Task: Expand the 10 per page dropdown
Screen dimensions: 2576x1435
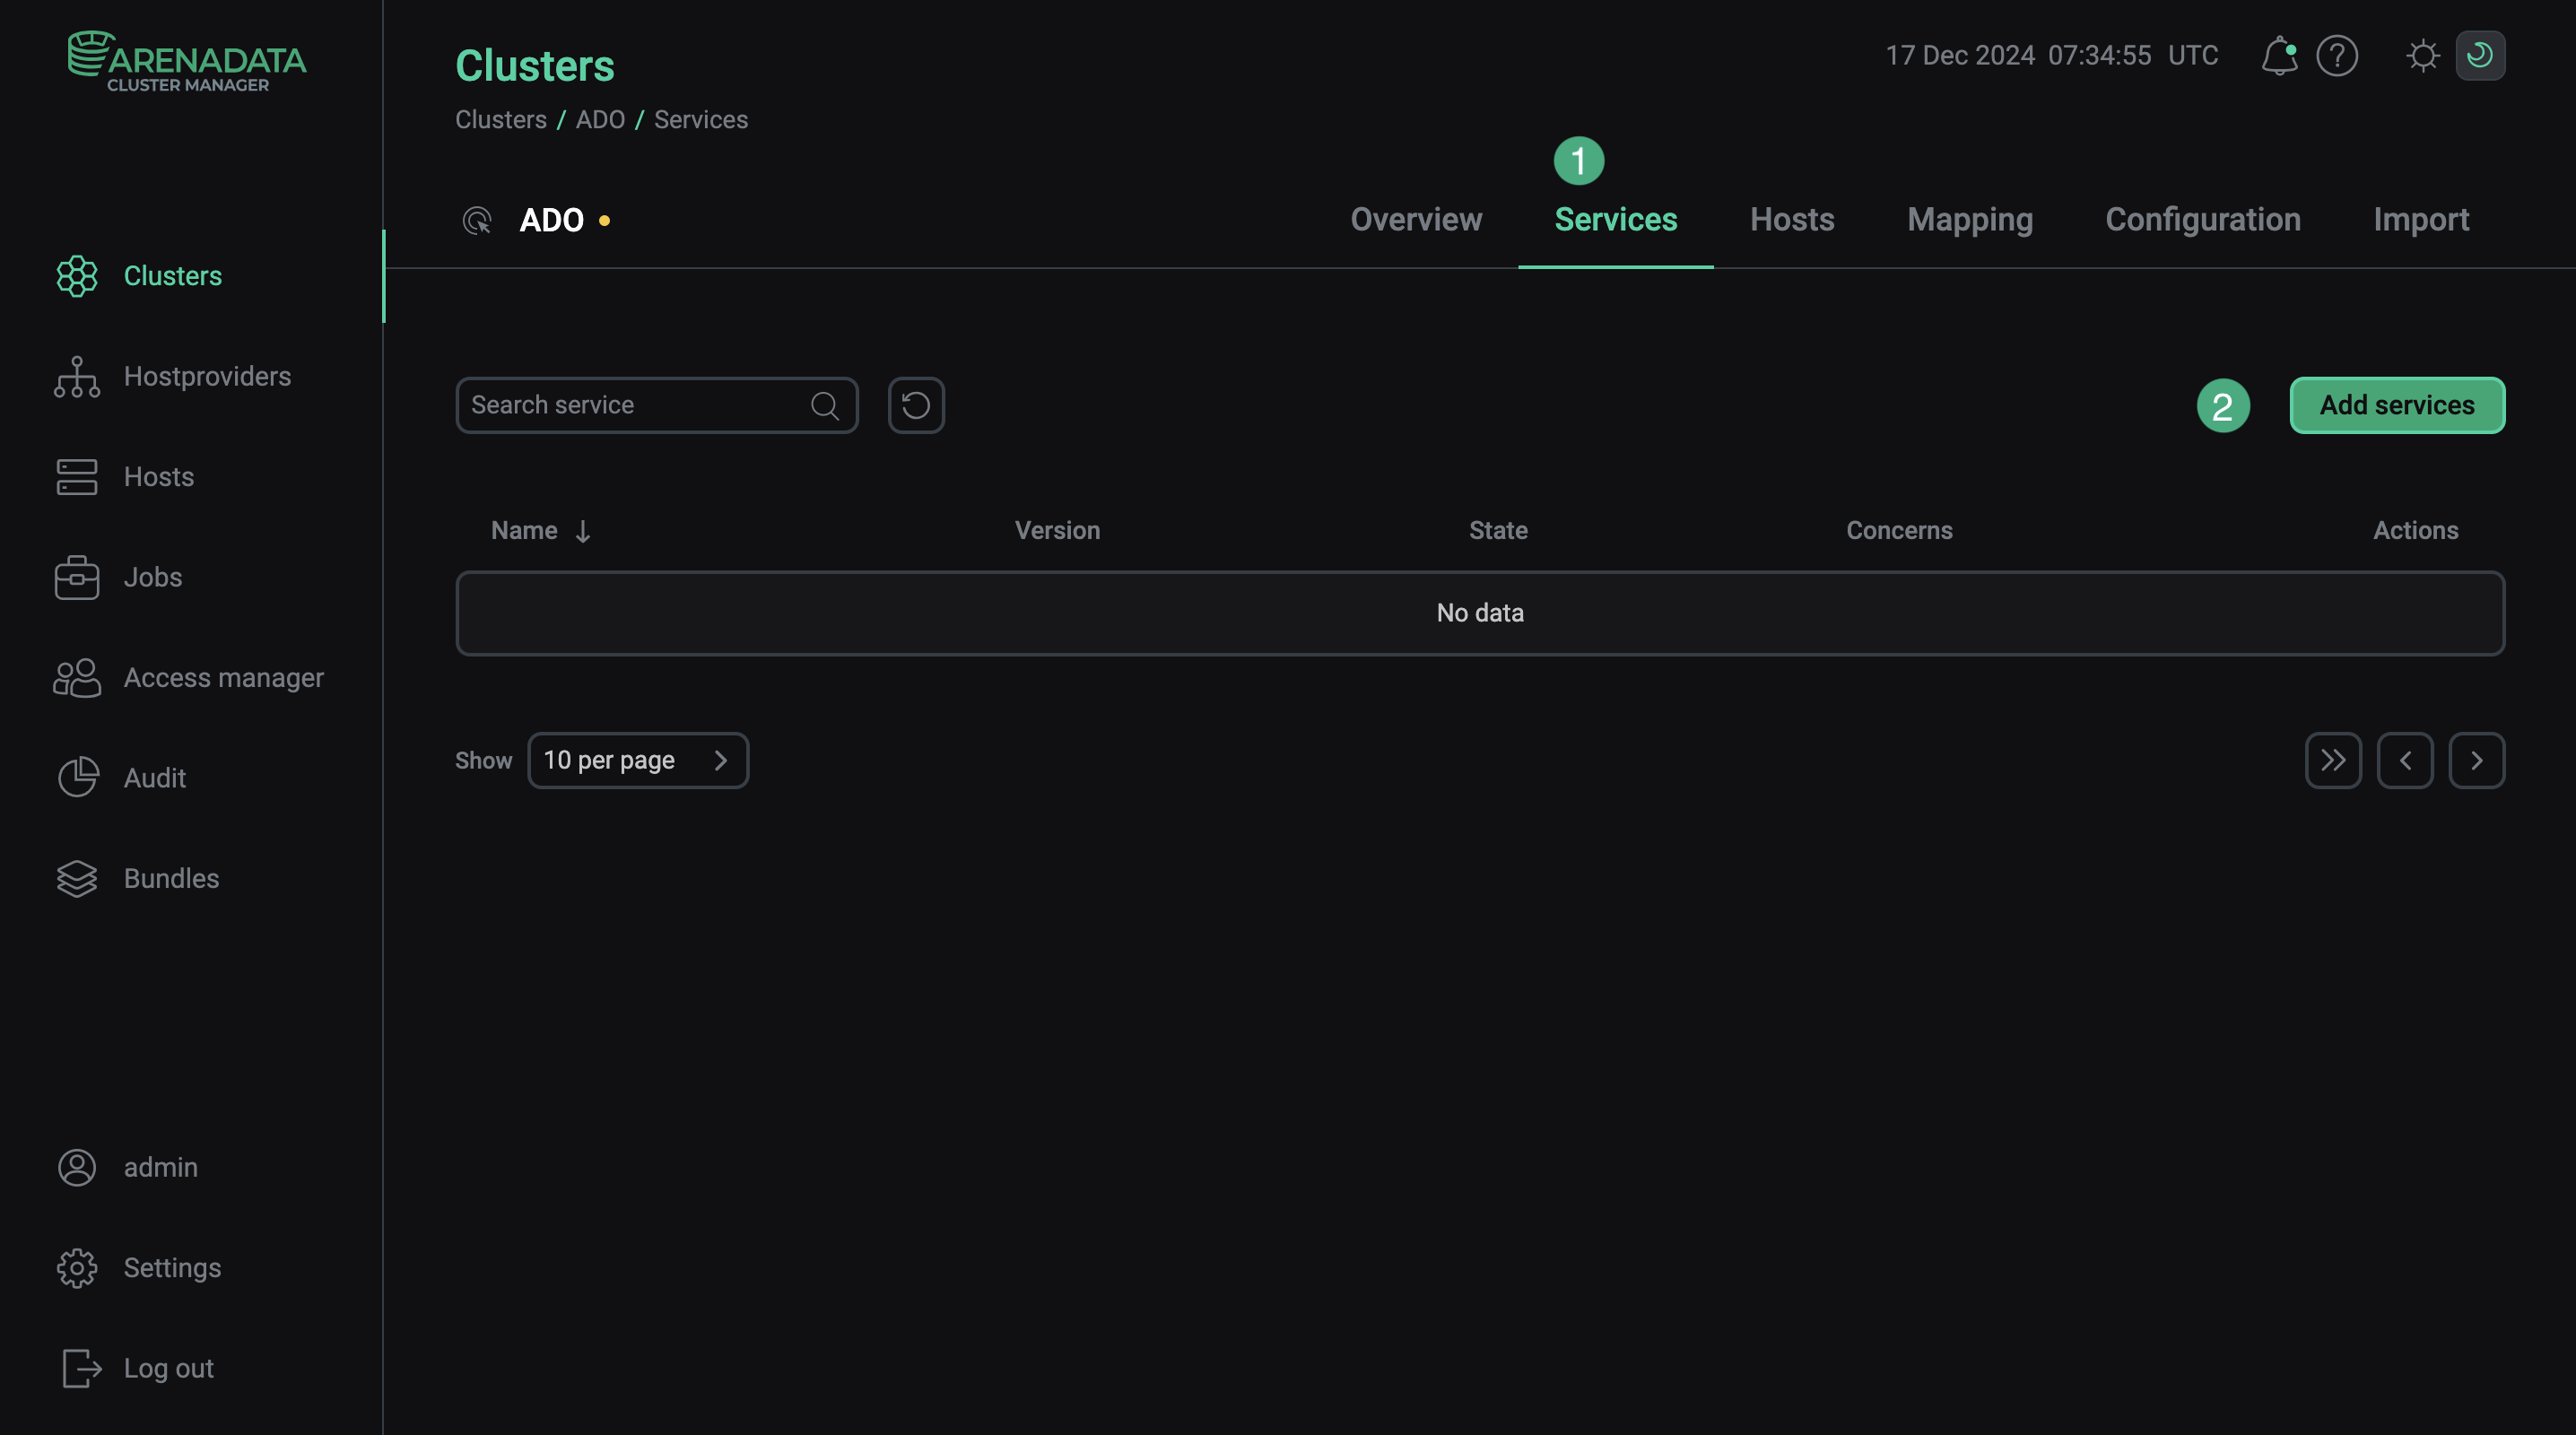Action: tap(637, 760)
